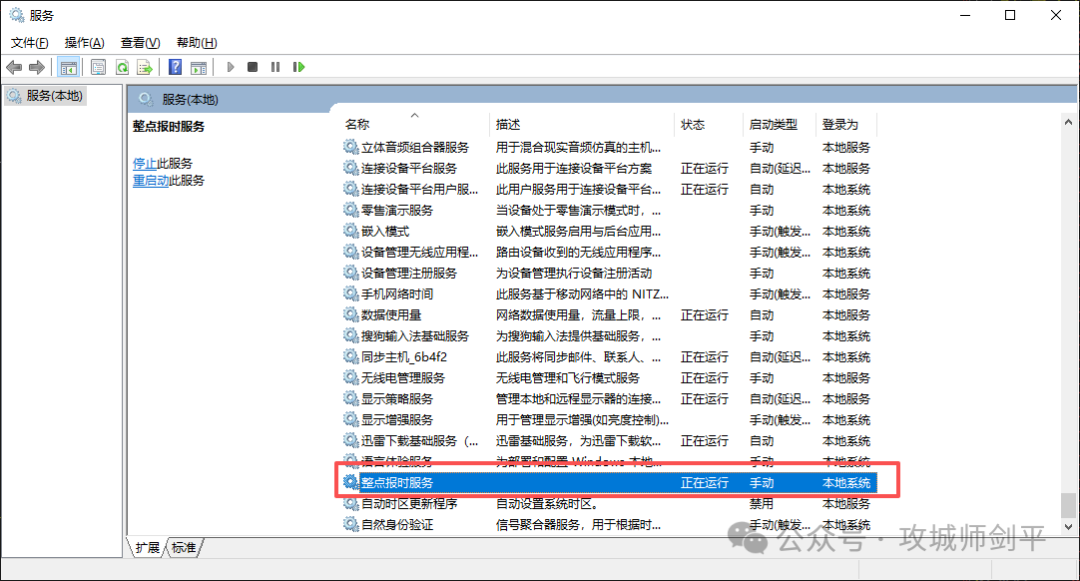The width and height of the screenshot is (1080, 581).
Task: Click the Export list toolbar icon
Action: (x=145, y=67)
